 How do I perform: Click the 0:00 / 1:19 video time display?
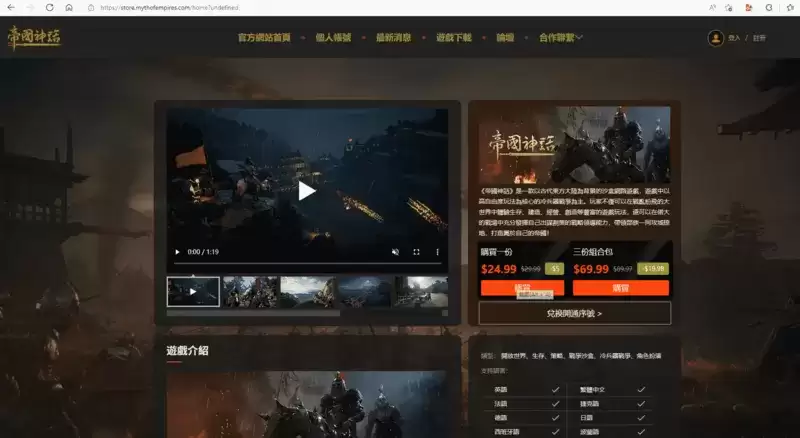203,252
